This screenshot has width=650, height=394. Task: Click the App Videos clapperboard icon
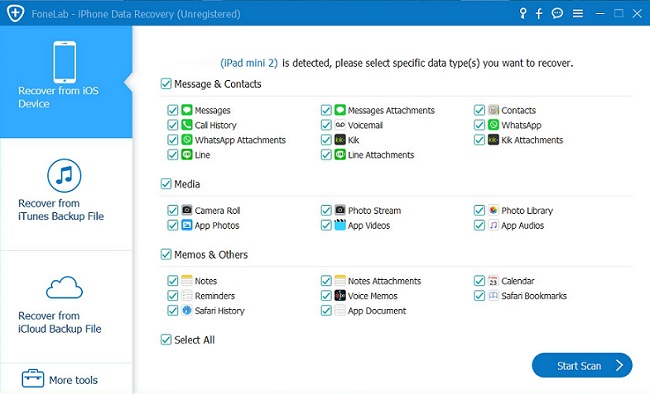(x=340, y=225)
